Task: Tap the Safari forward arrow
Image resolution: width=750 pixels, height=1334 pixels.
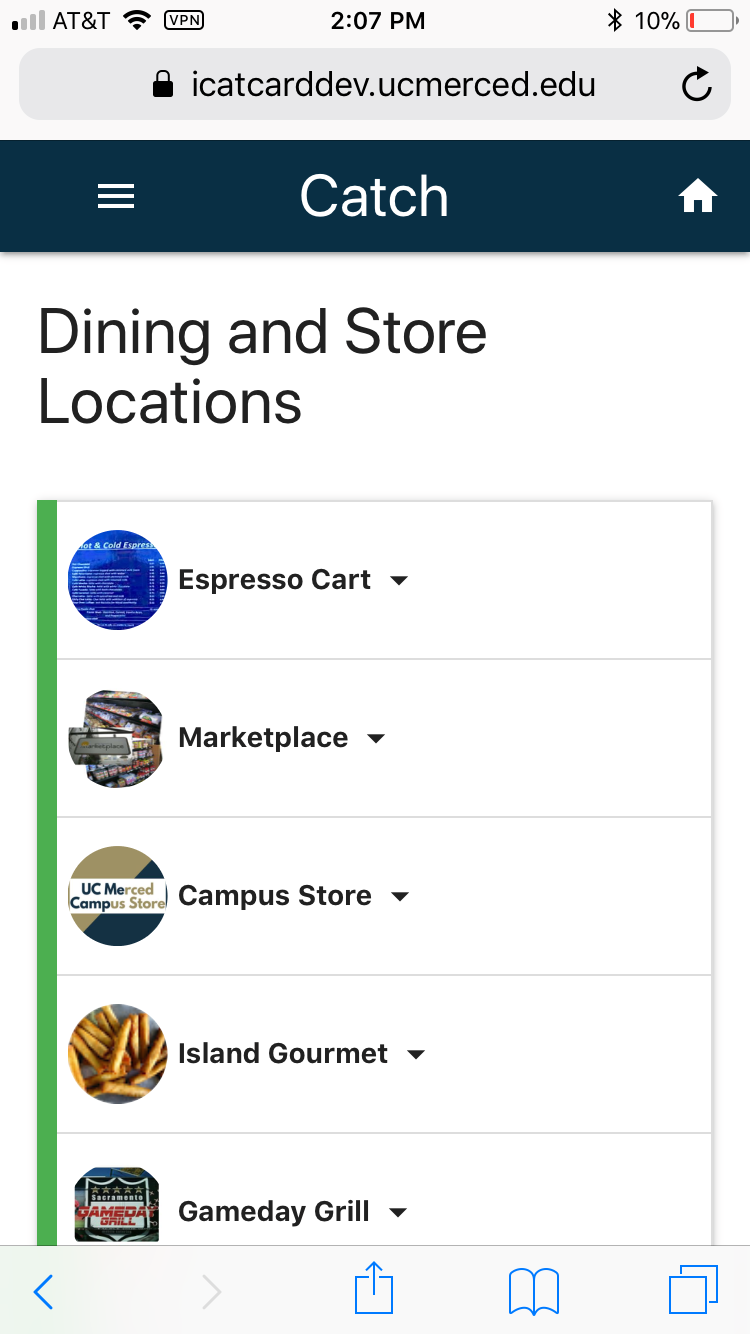Action: pyautogui.click(x=211, y=1292)
